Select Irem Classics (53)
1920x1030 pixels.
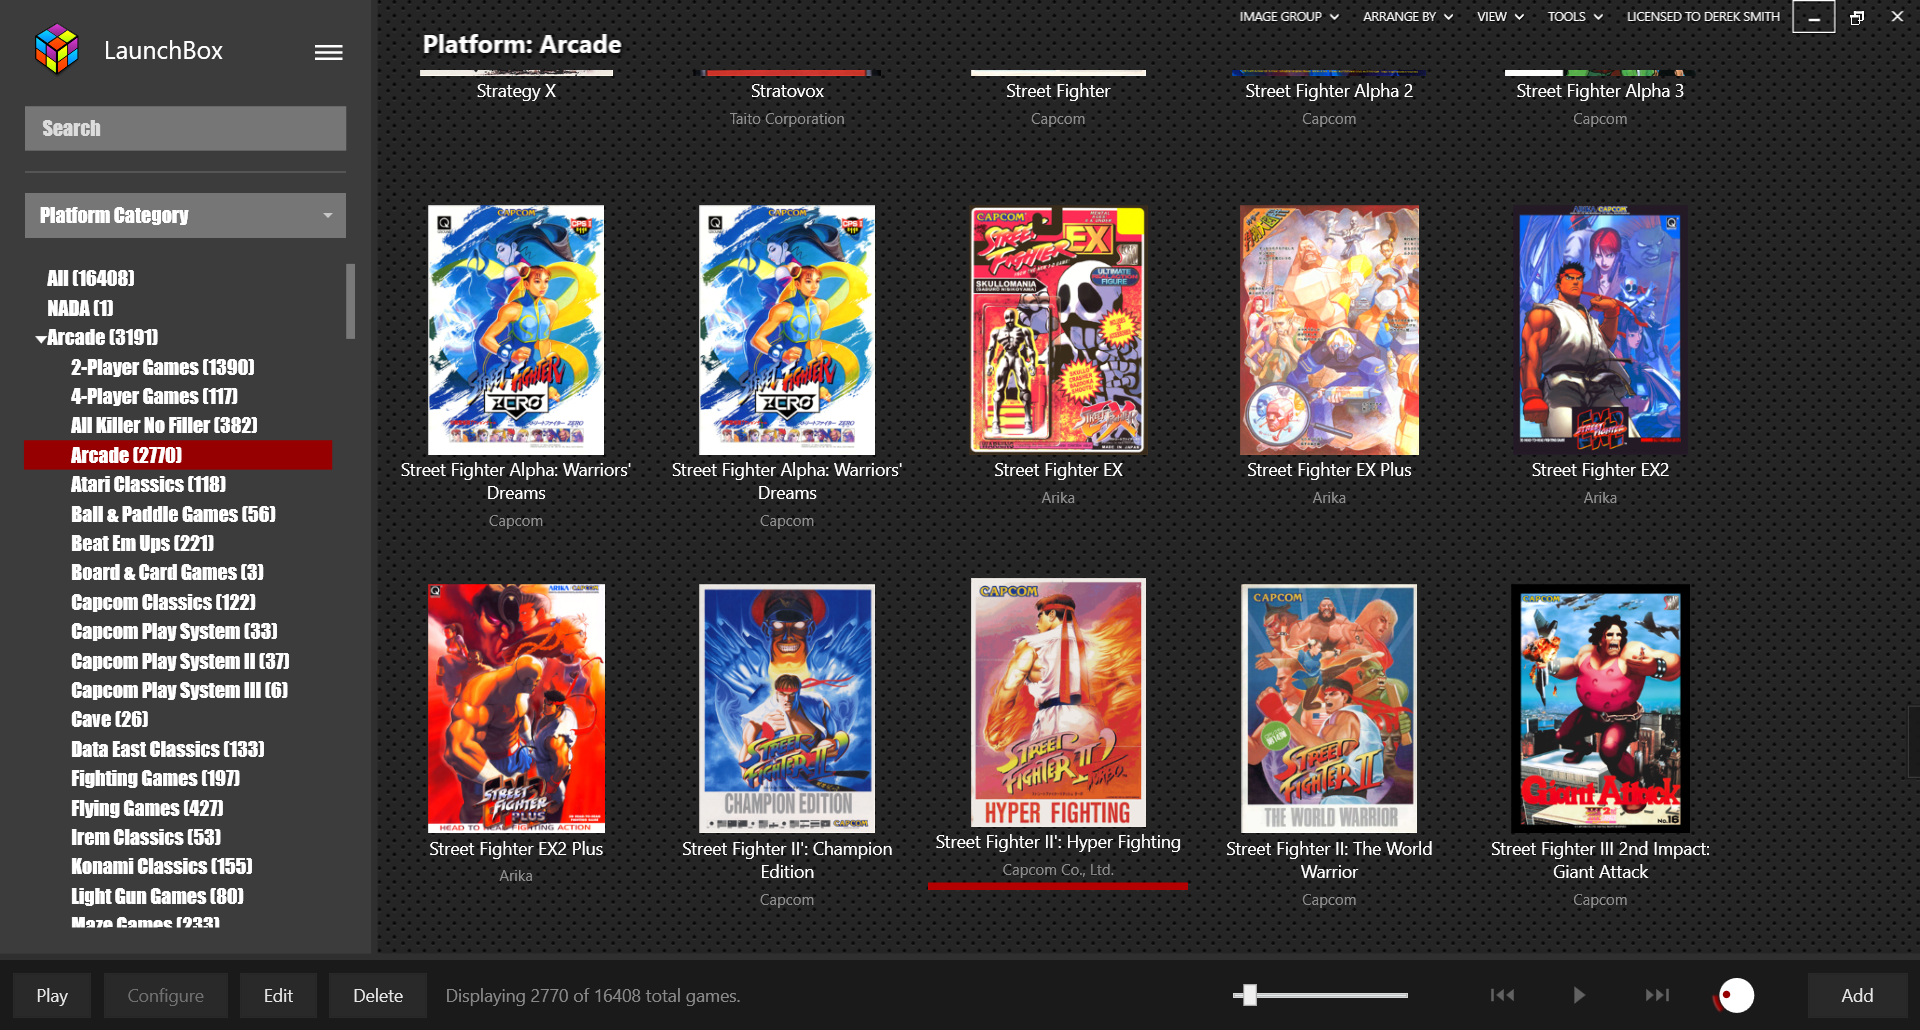[146, 837]
